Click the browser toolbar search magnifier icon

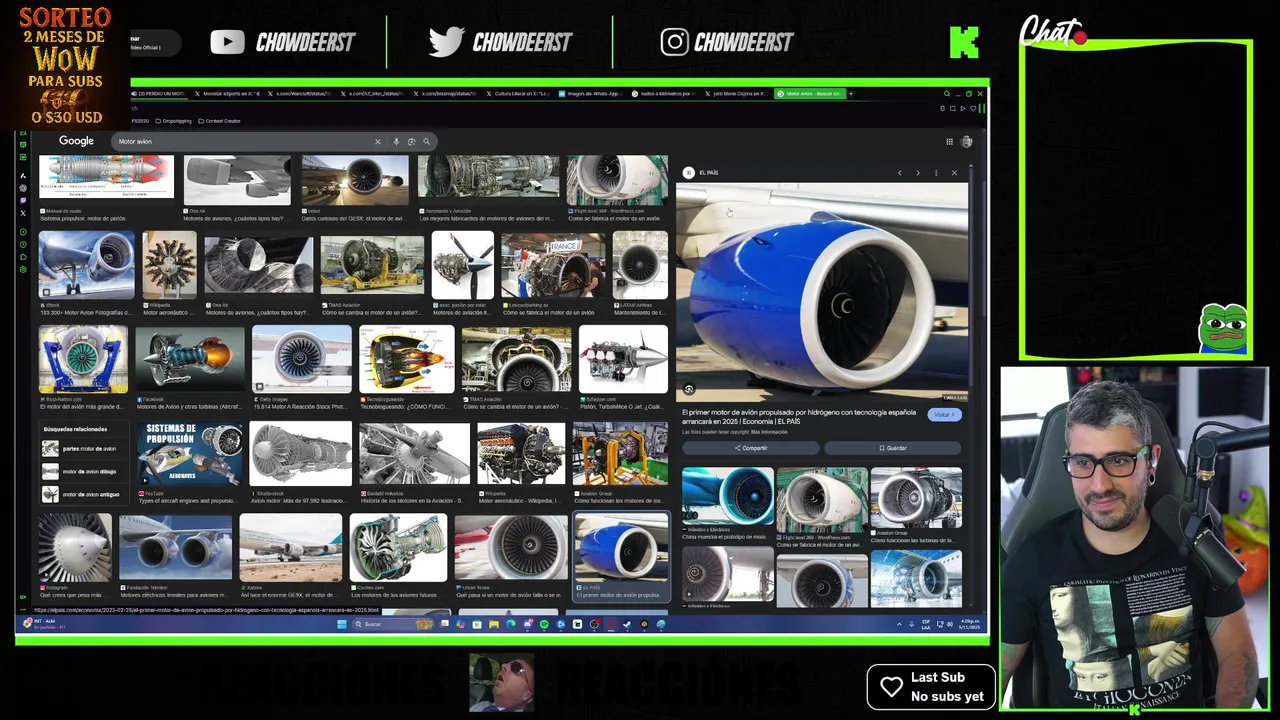click(x=946, y=93)
